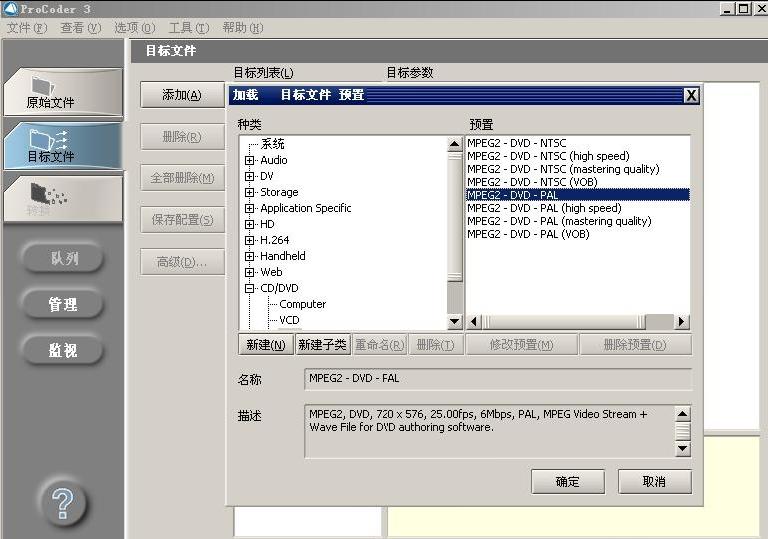Click the 删除(T) button under the category tree
768x539 pixels.
[x=435, y=344]
